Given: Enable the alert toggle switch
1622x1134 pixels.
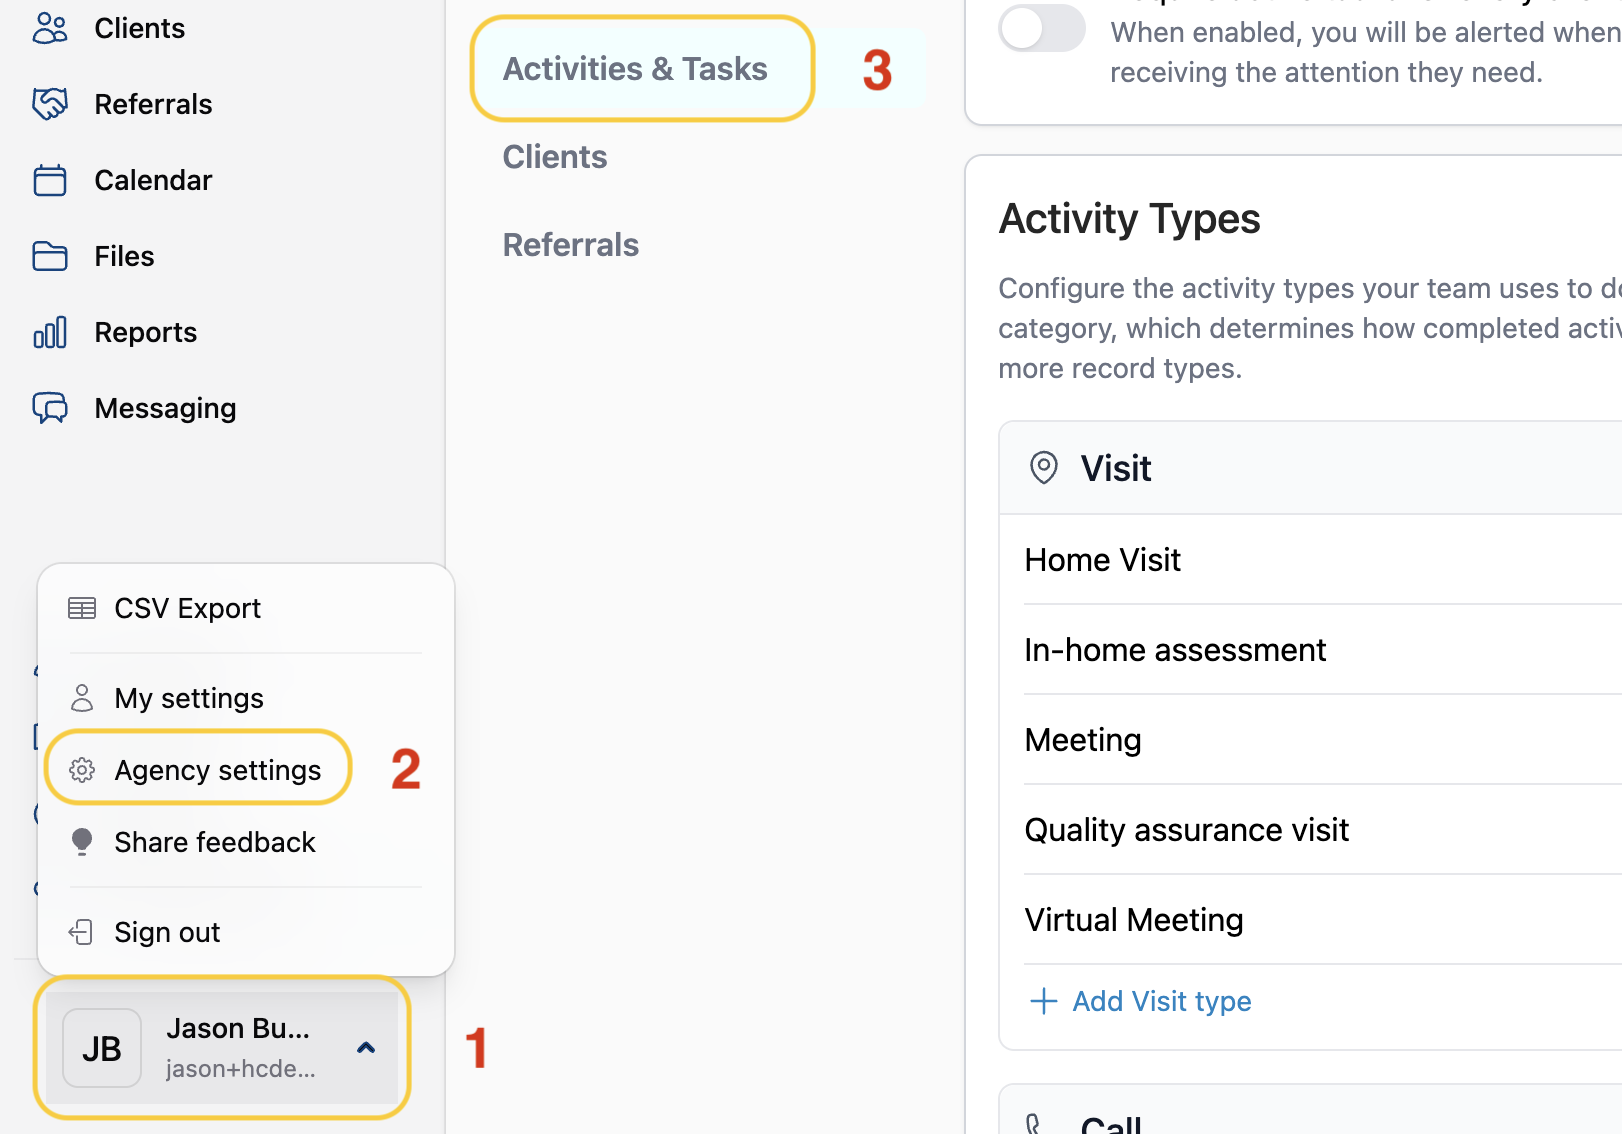Looking at the screenshot, I should pyautogui.click(x=1042, y=28).
